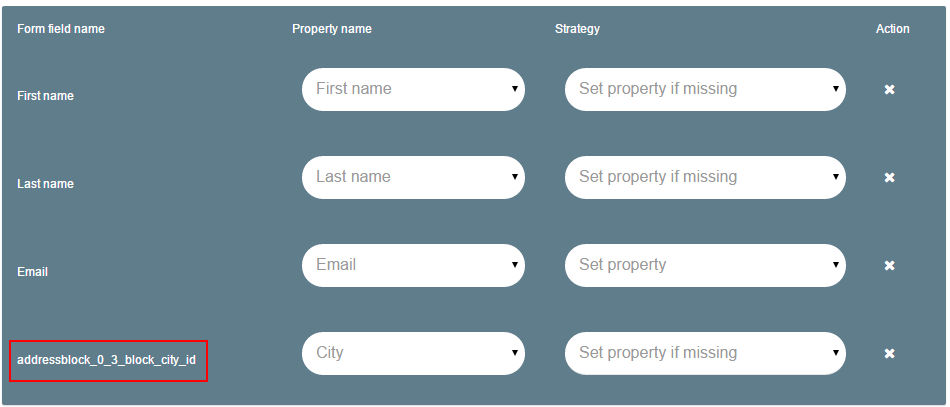Delete the Last name mapping row

click(x=889, y=178)
